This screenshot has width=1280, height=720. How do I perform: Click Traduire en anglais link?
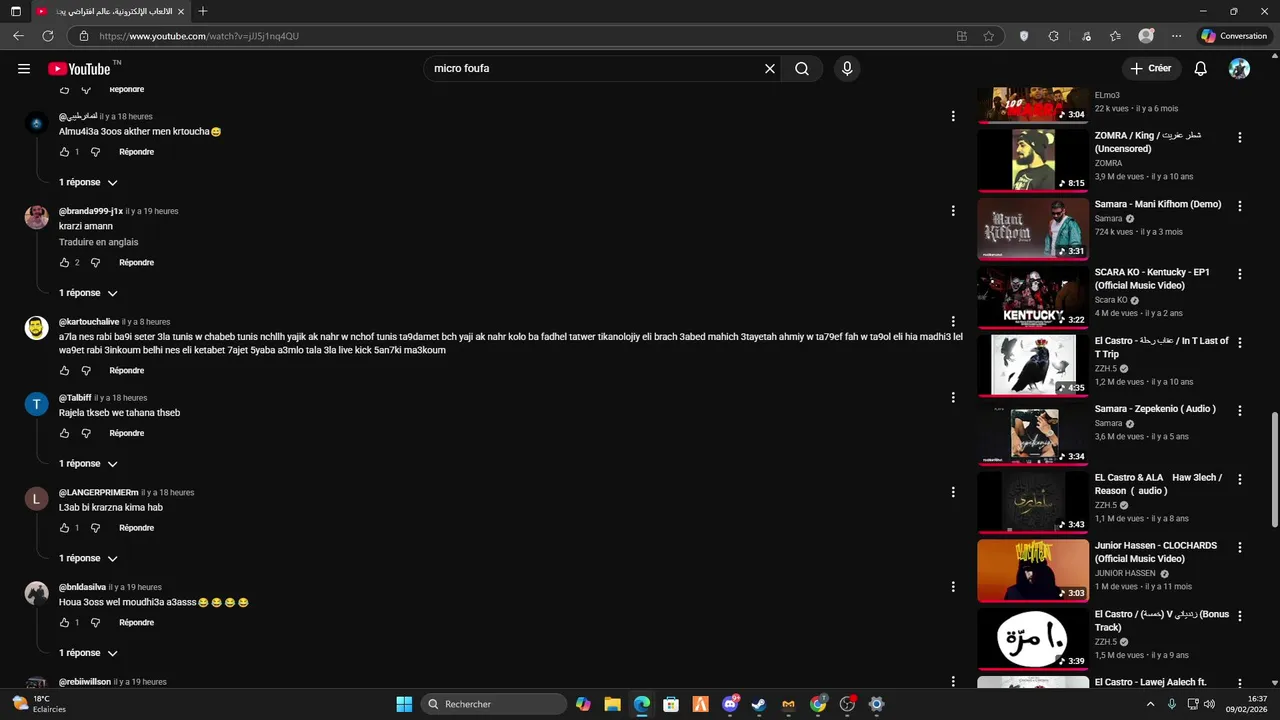pyautogui.click(x=99, y=243)
